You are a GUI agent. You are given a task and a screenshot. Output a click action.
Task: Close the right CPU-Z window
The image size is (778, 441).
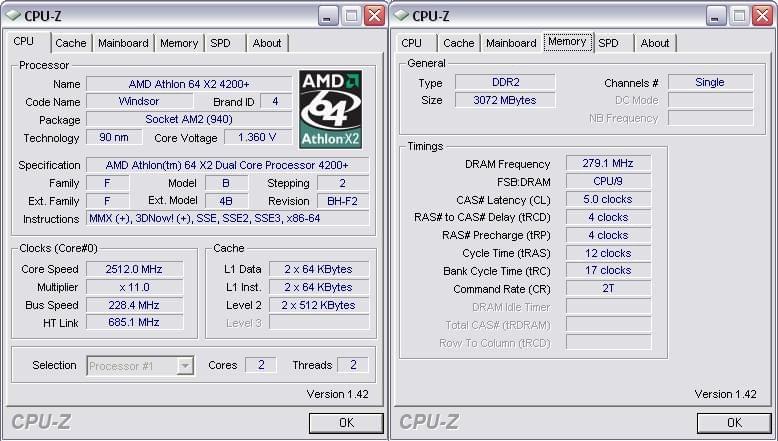click(x=763, y=16)
